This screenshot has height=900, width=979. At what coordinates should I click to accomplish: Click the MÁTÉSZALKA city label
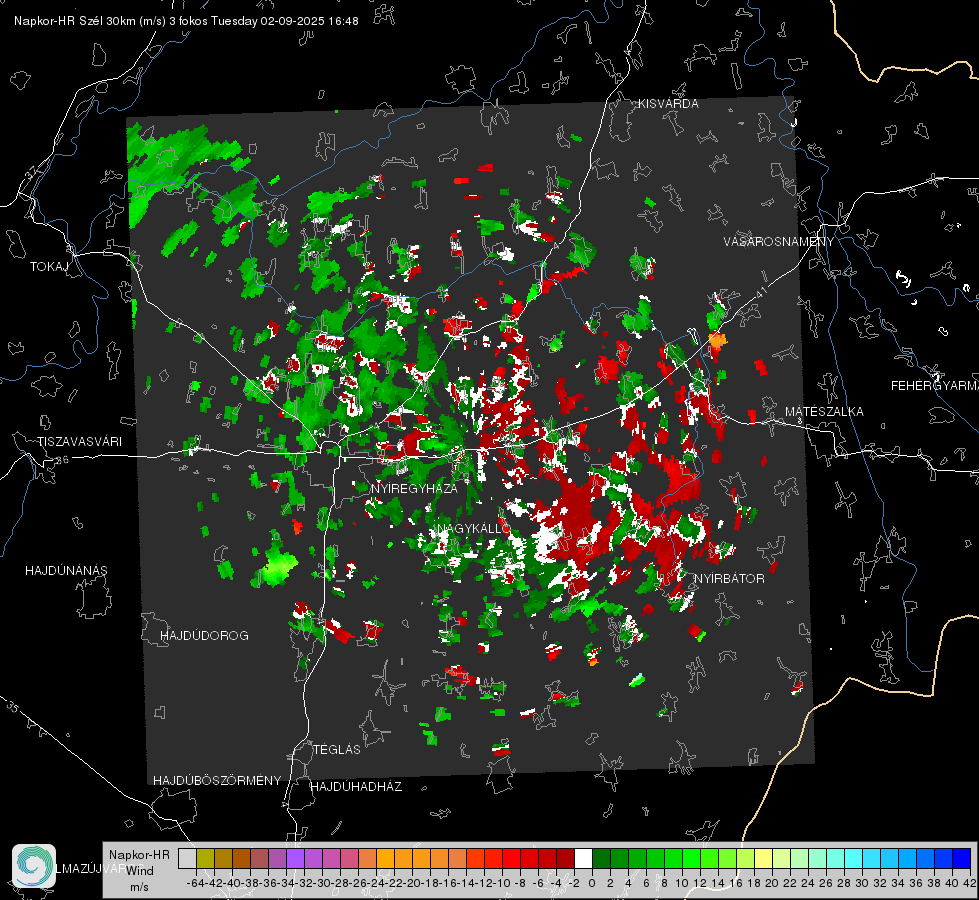point(824,412)
